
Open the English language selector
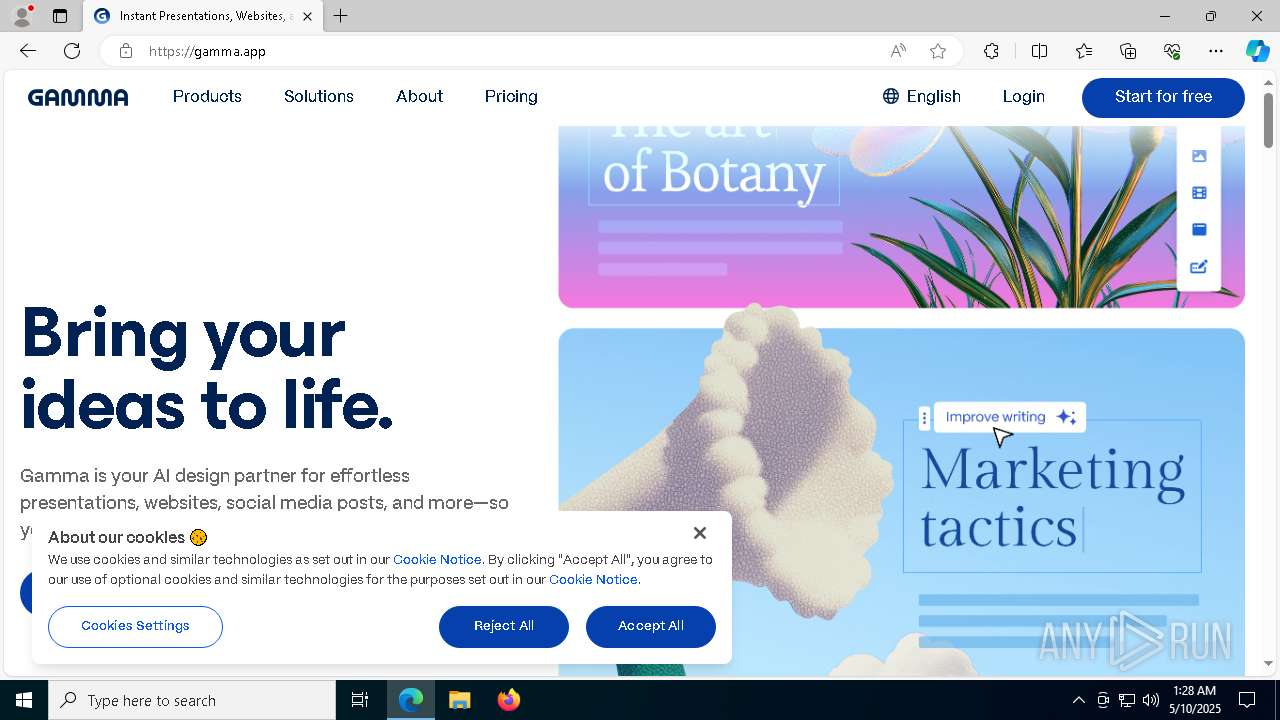pyautogui.click(x=921, y=96)
